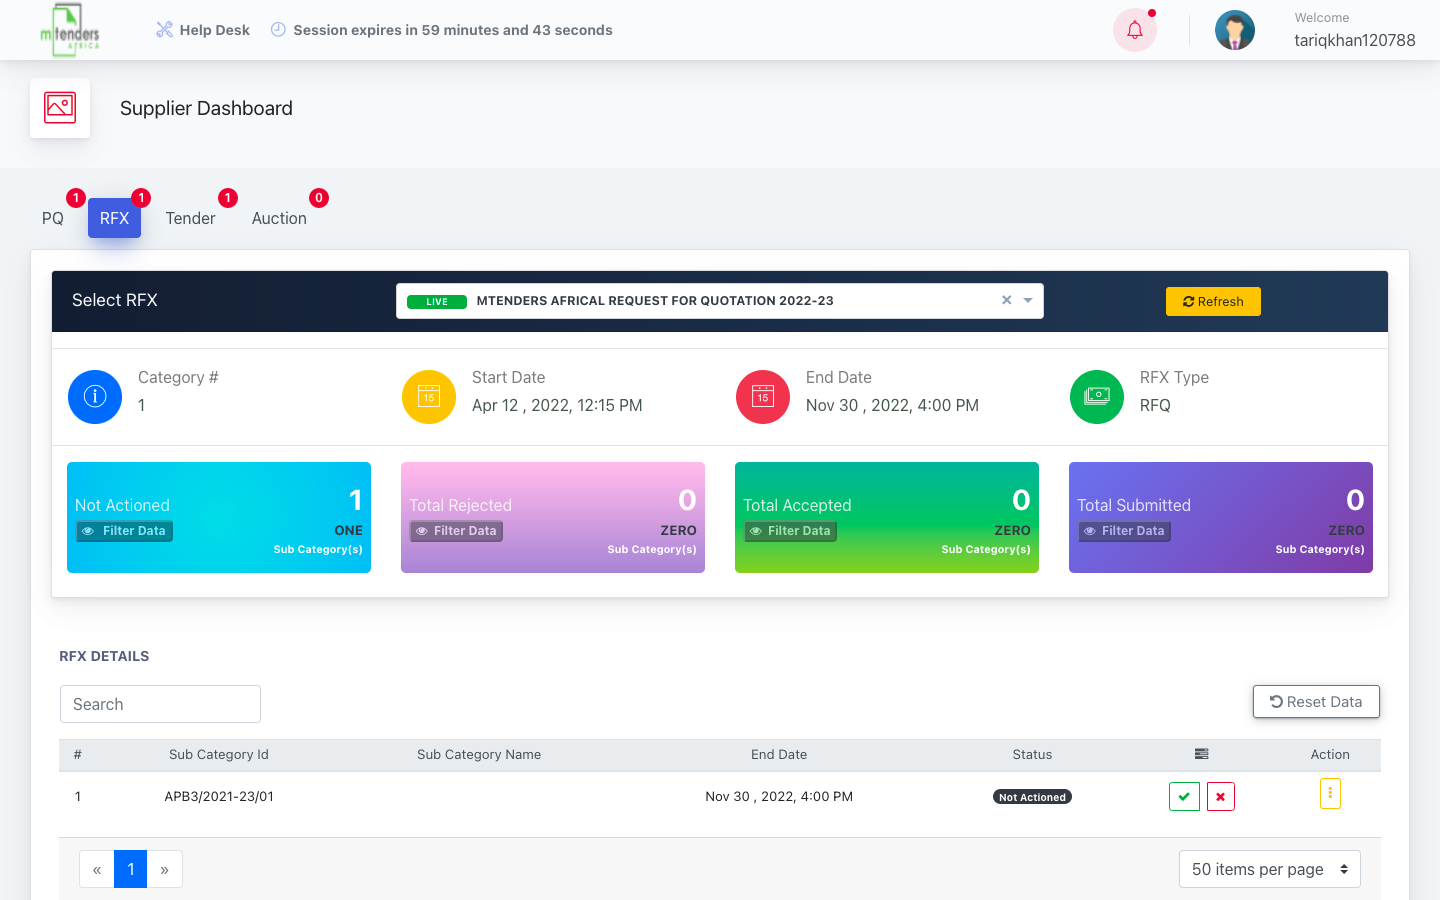Open the user profile avatar
Image resolution: width=1440 pixels, height=900 pixels.
[1235, 30]
